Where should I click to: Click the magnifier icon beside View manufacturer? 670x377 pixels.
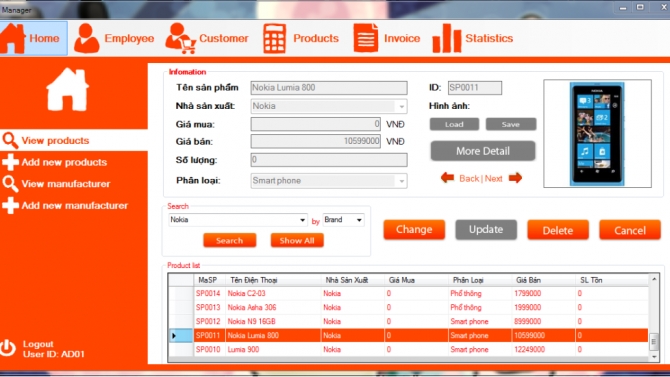pos(10,184)
